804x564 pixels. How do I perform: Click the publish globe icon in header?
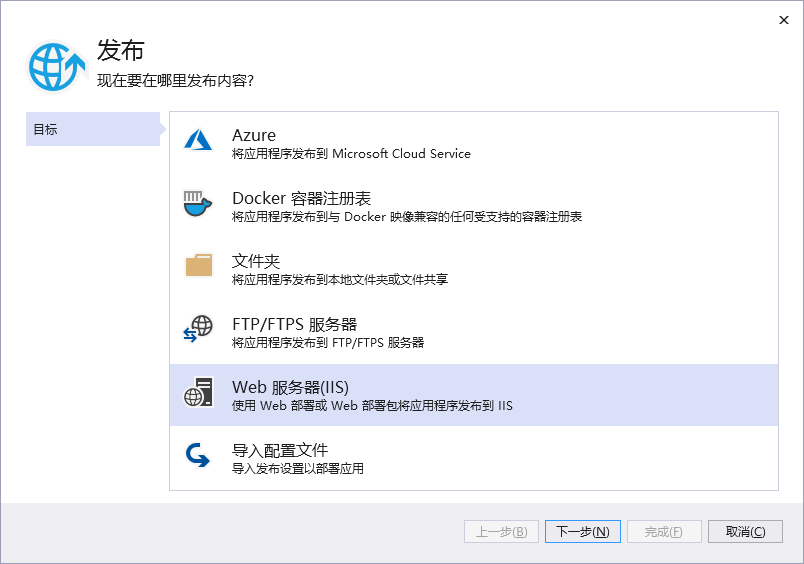click(58, 66)
